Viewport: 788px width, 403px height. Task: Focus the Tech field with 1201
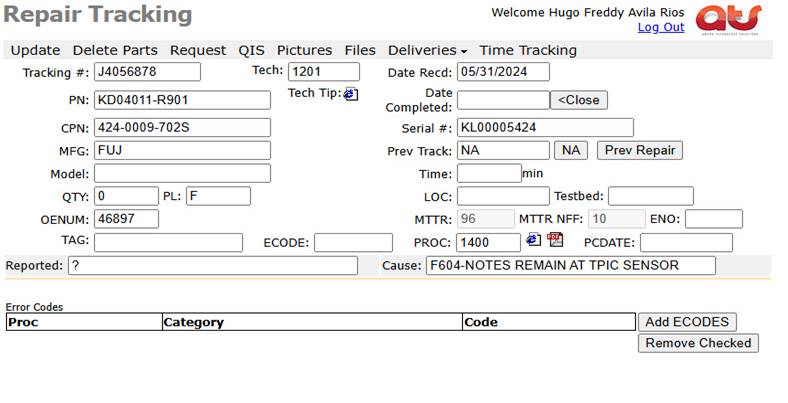click(324, 72)
